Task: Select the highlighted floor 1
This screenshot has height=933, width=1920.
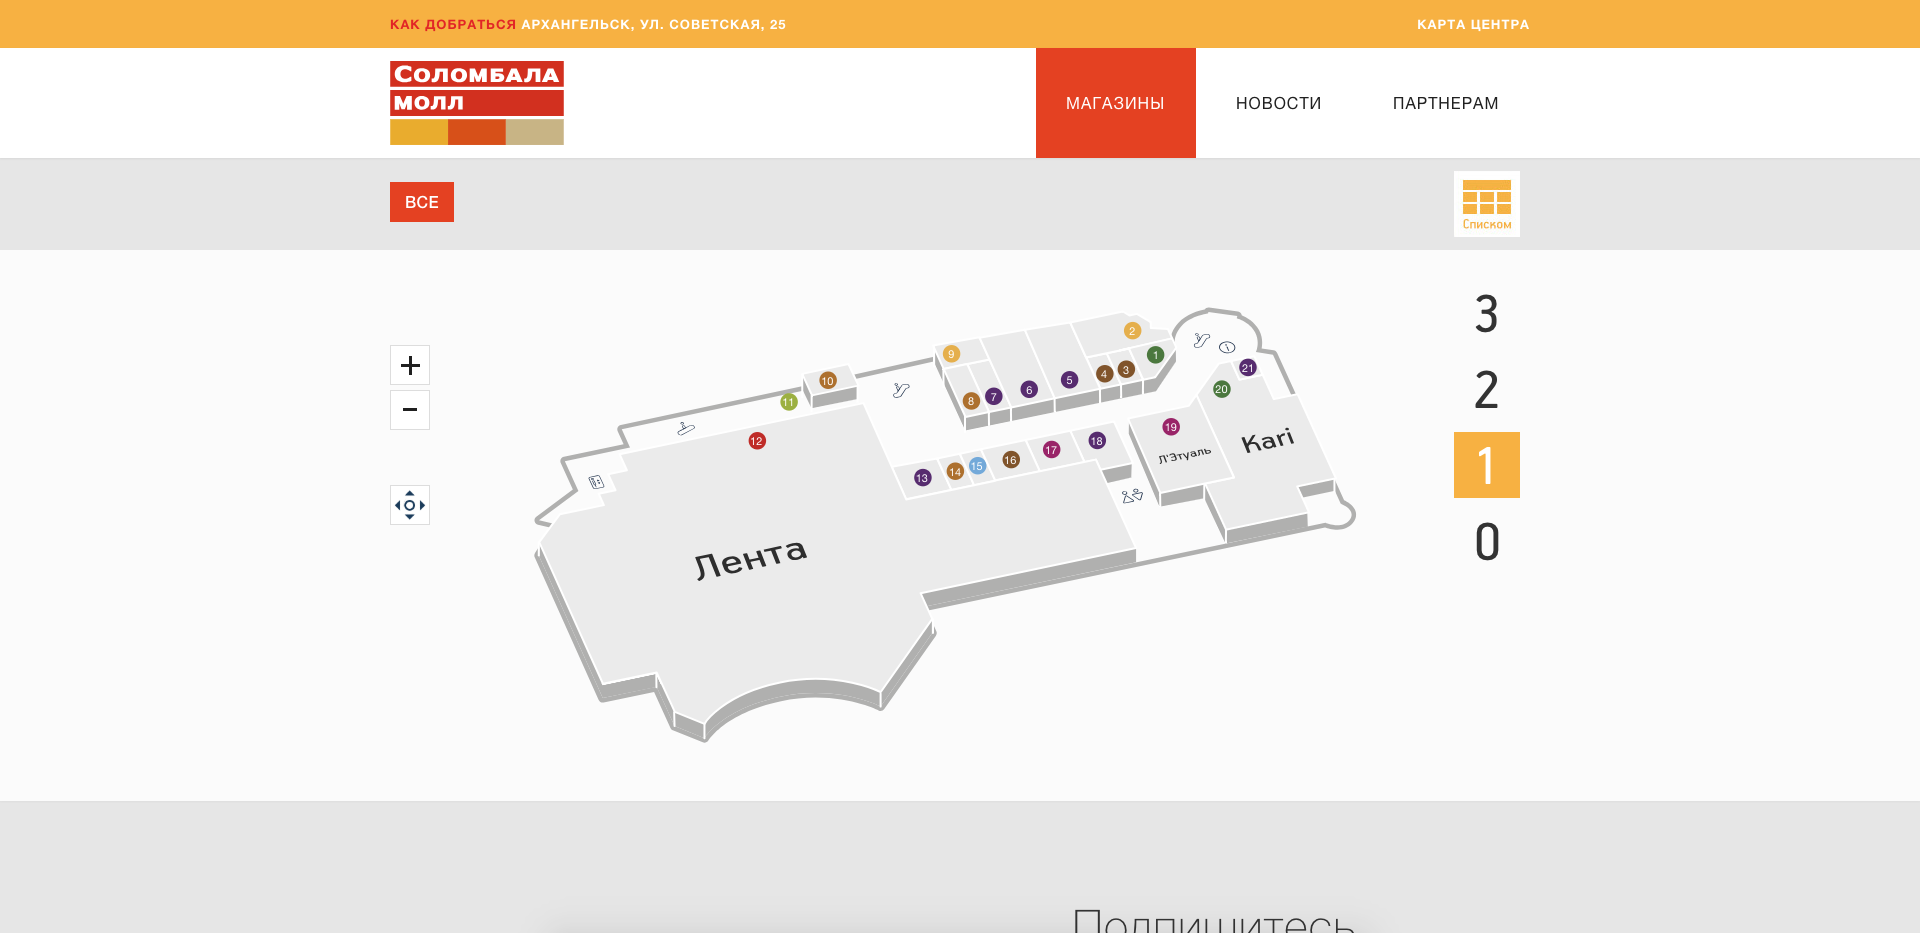Action: 1486,465
